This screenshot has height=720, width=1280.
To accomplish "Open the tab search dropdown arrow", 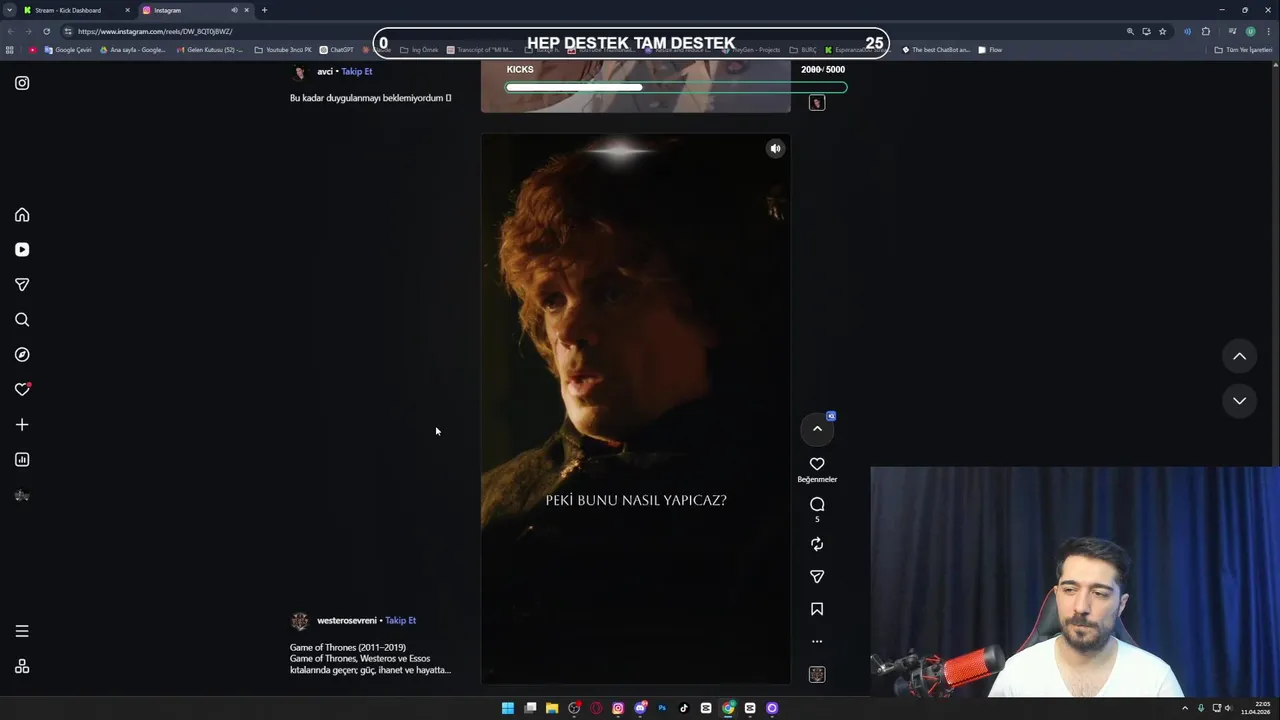I will click(9, 10).
